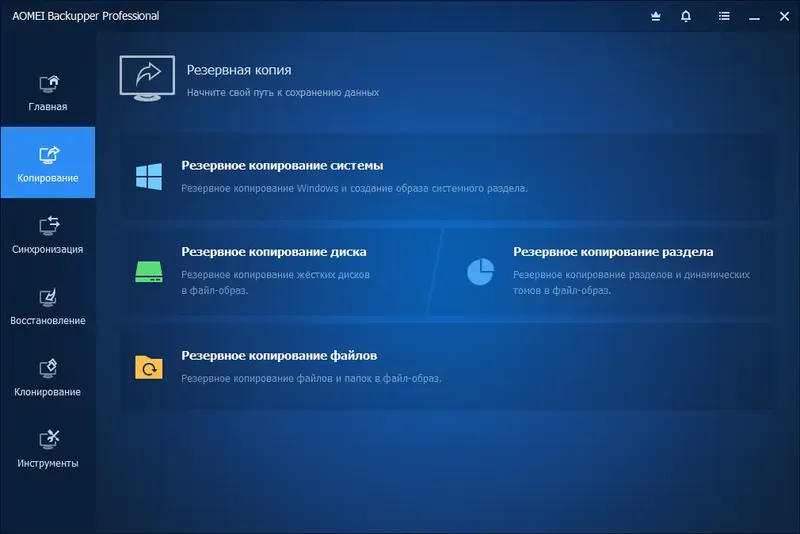Switch to the Синхронизация tab label

click(x=47, y=249)
